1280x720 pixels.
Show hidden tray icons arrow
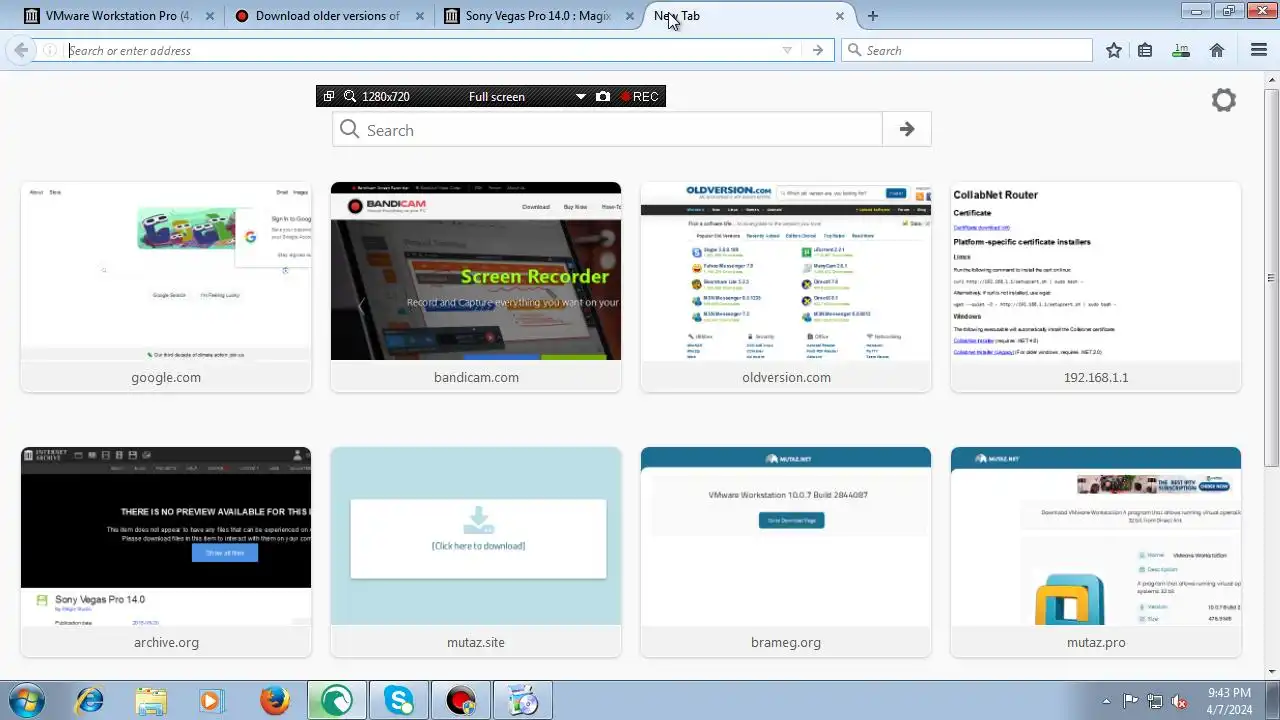1106,701
